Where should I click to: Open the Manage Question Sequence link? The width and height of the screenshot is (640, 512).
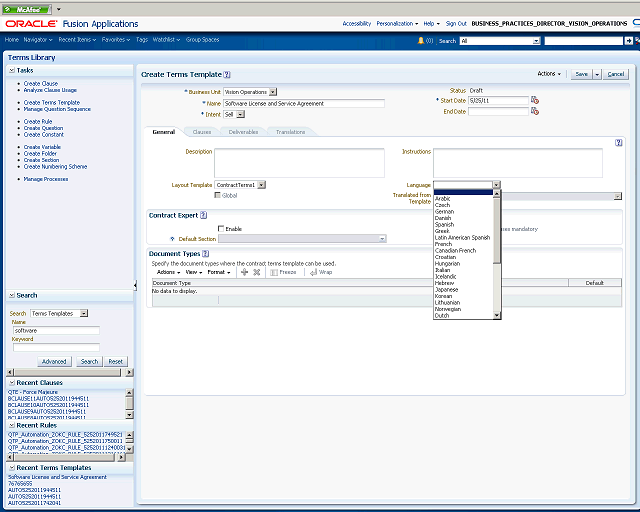[57, 109]
